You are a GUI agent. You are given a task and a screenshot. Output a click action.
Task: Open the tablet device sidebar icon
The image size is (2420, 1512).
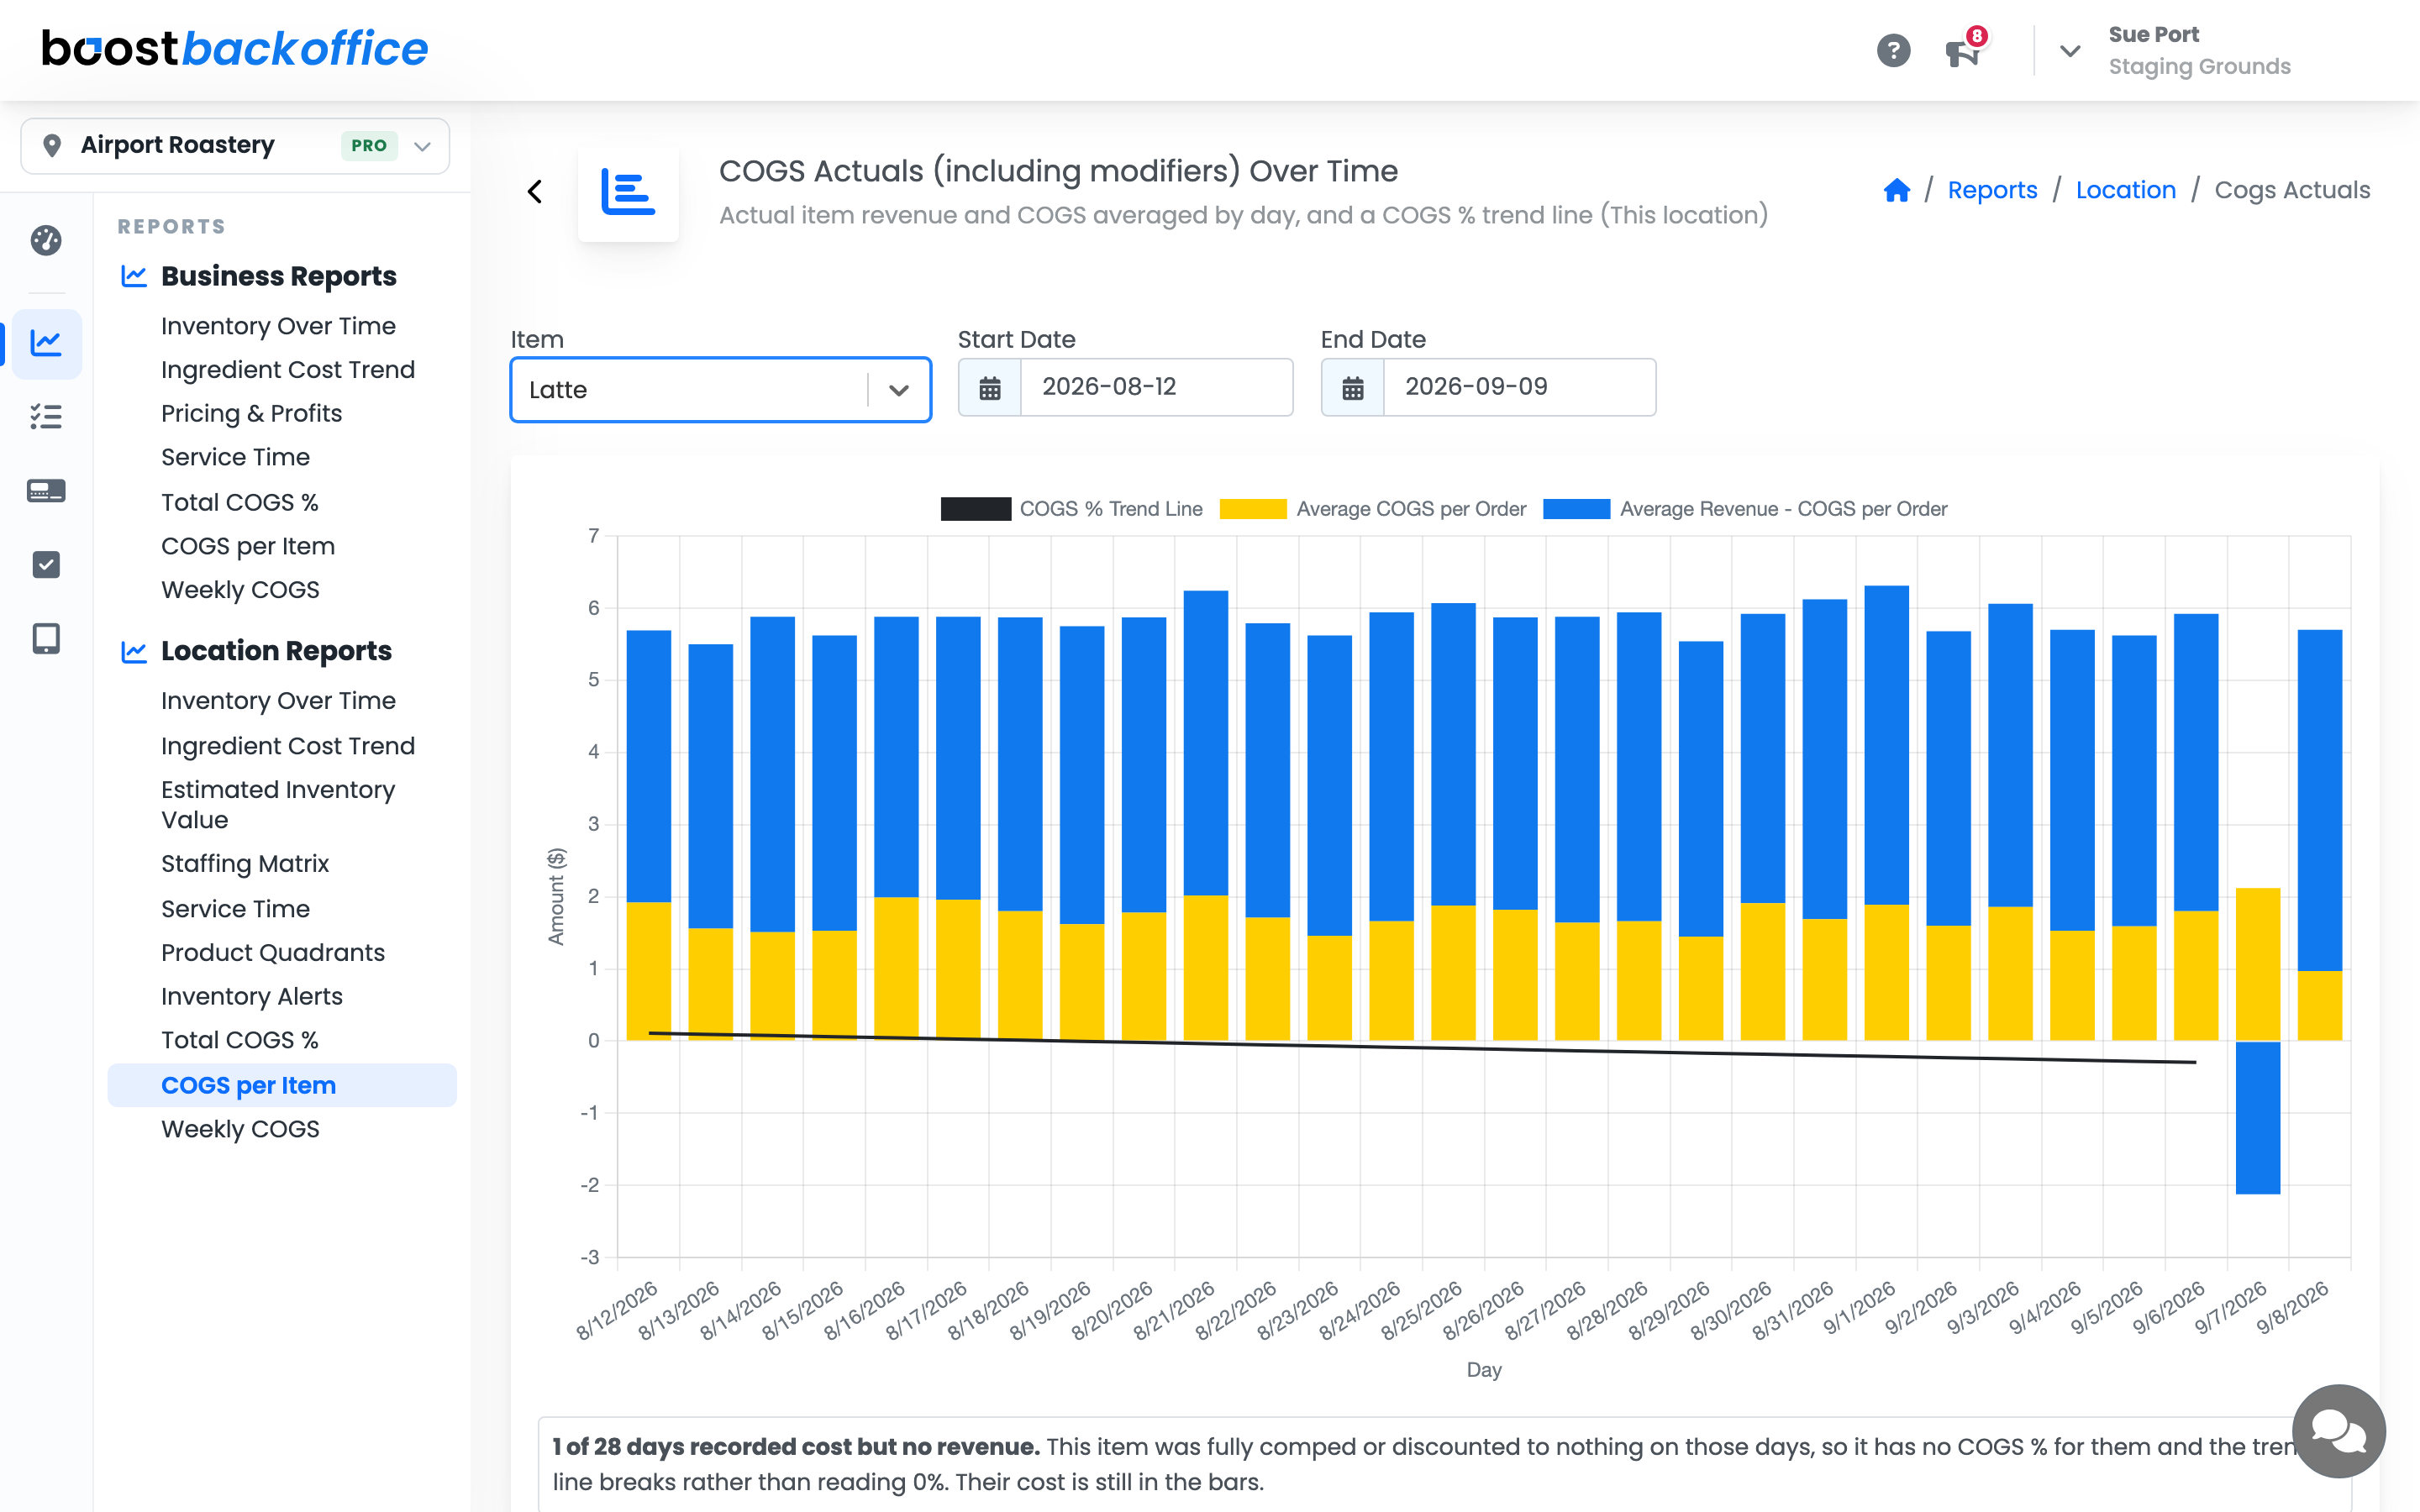pos(46,639)
